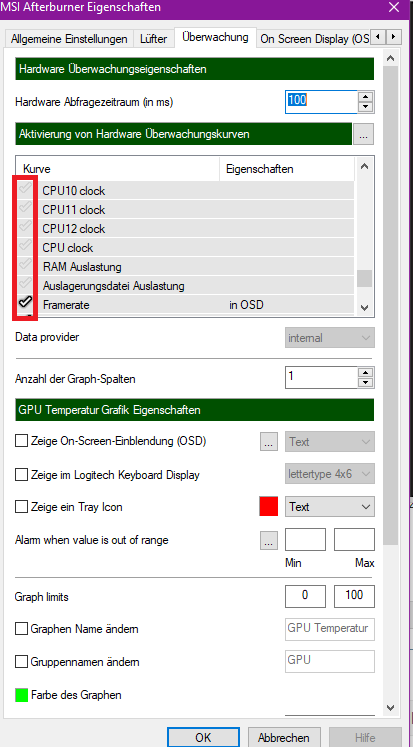Decrease Anzahl der Graph-Spalten
413x747 pixels.
[365, 383]
